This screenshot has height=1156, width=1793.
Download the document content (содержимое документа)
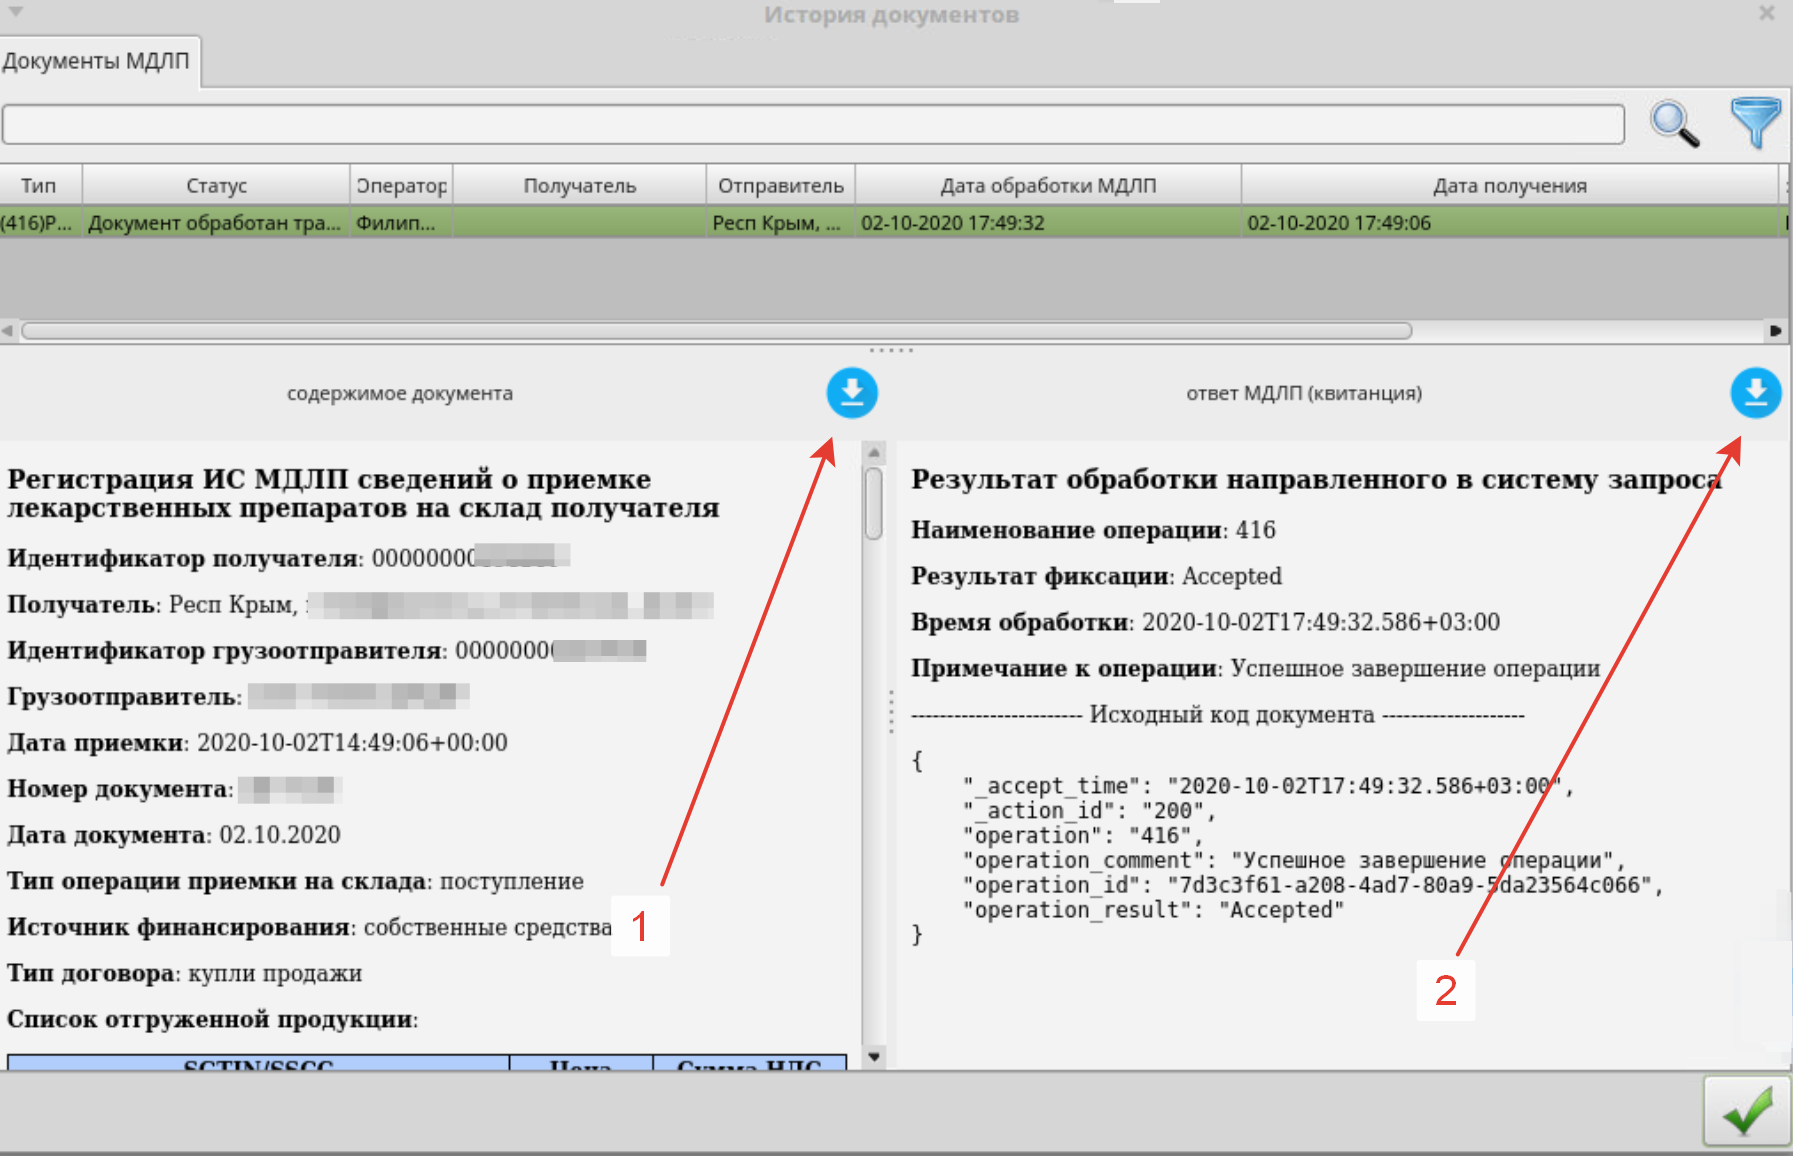point(851,393)
